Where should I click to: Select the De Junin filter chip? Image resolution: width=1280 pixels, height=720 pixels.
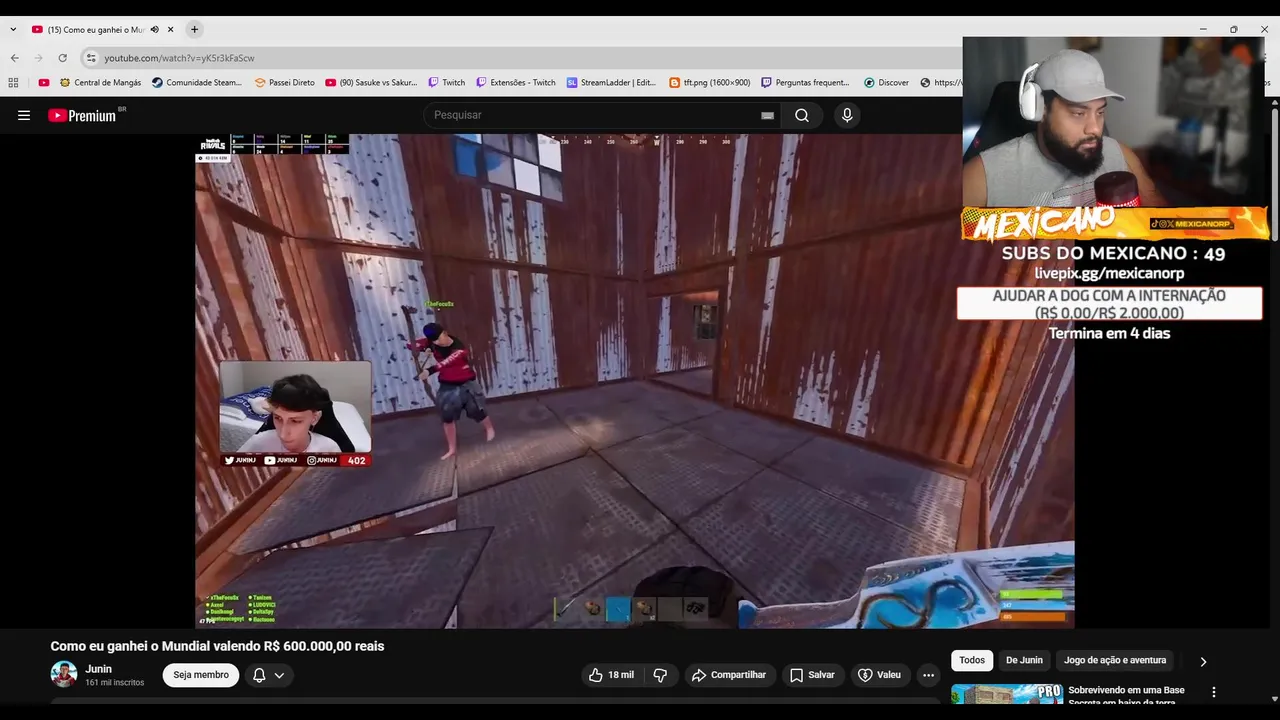[x=1024, y=660]
